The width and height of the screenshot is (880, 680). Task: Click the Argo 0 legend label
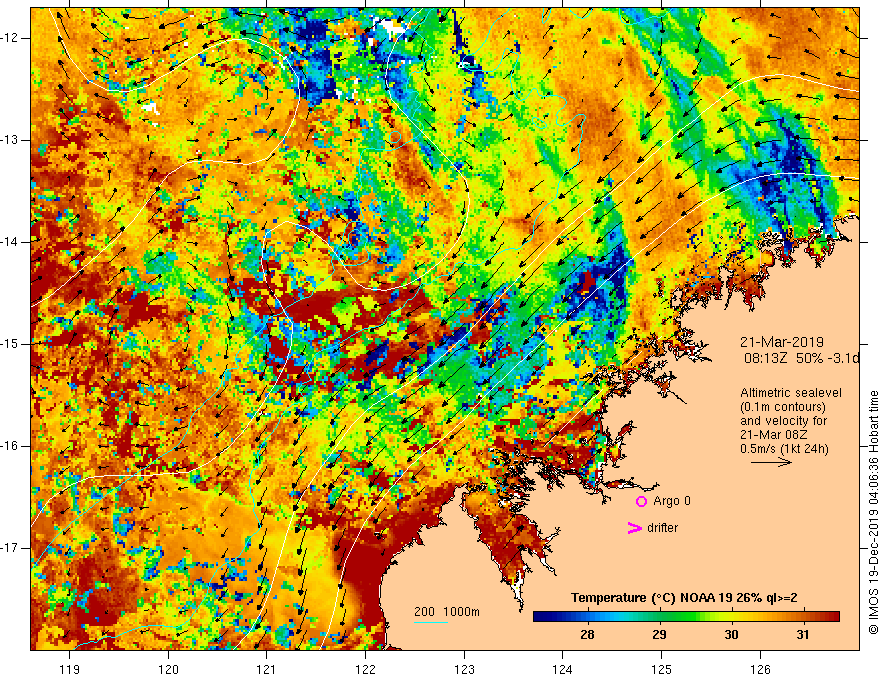672,501
